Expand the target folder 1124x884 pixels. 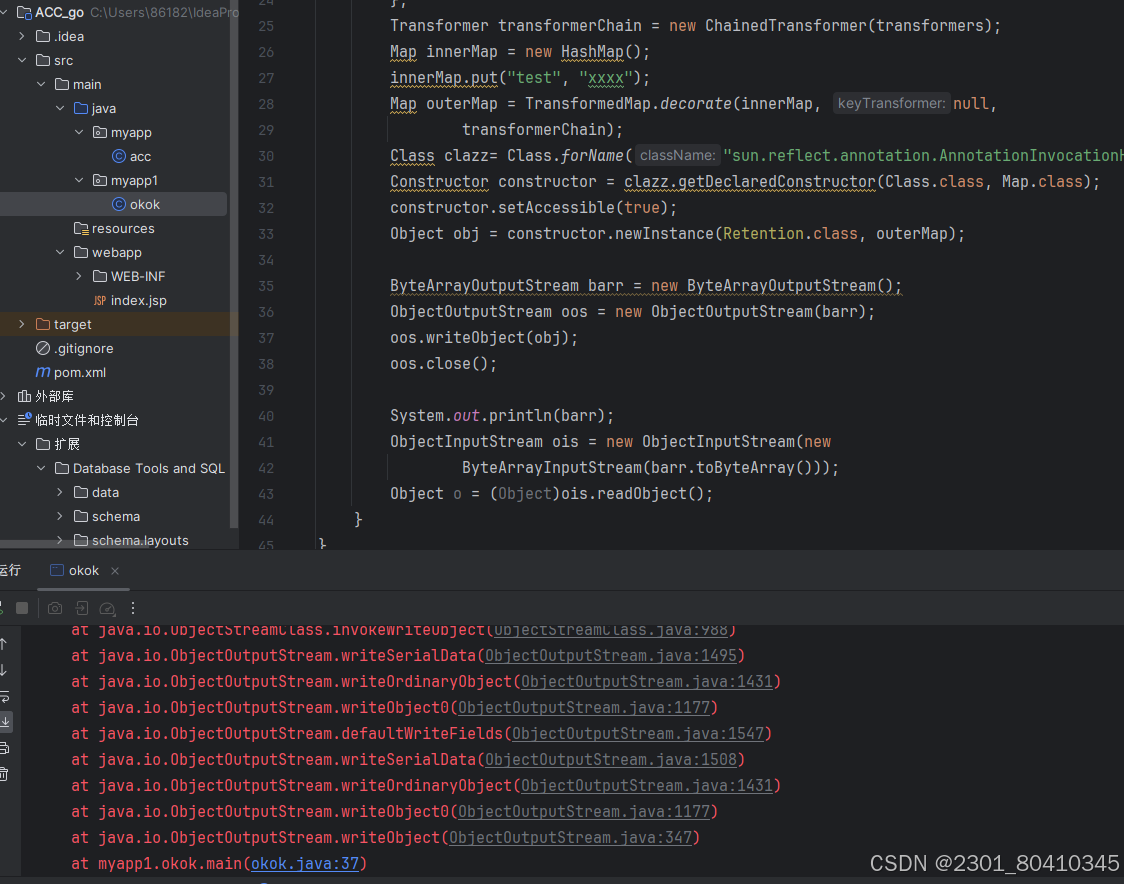tap(22, 324)
